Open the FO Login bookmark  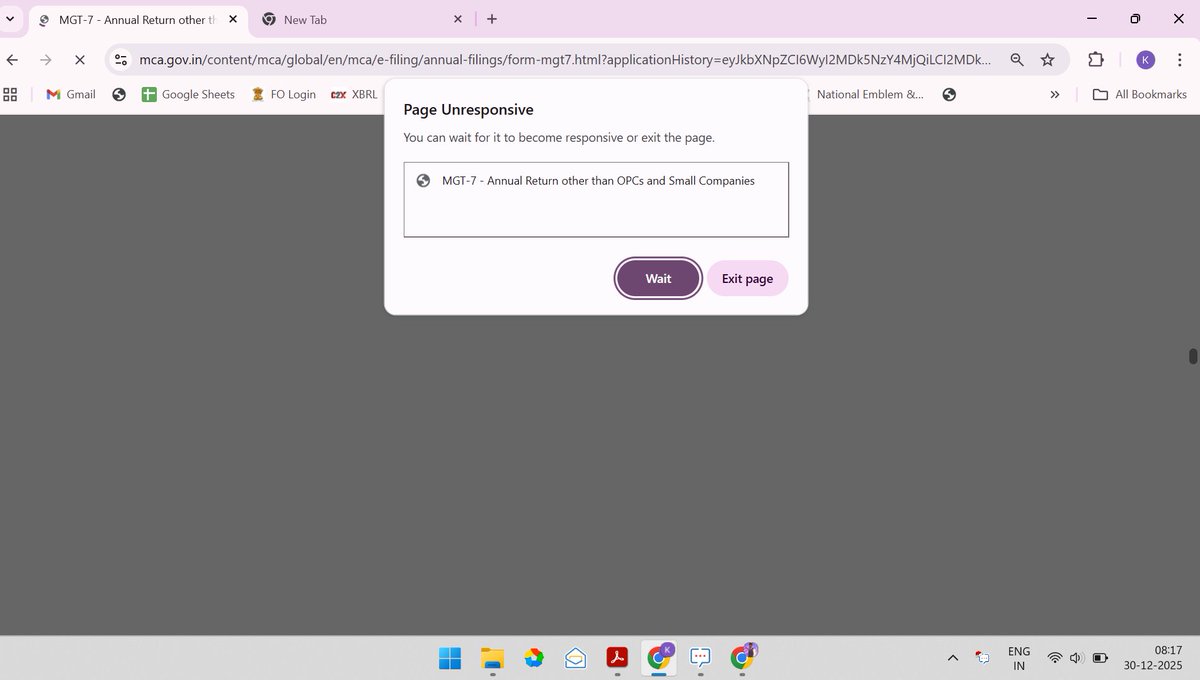pos(283,94)
